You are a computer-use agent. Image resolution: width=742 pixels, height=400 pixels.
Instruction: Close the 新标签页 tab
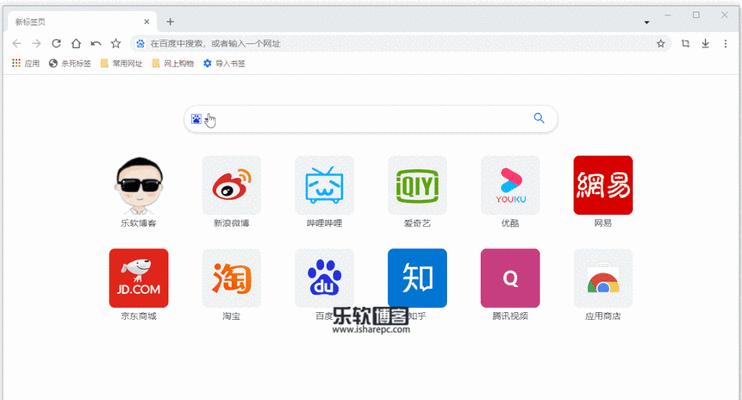click(x=147, y=22)
